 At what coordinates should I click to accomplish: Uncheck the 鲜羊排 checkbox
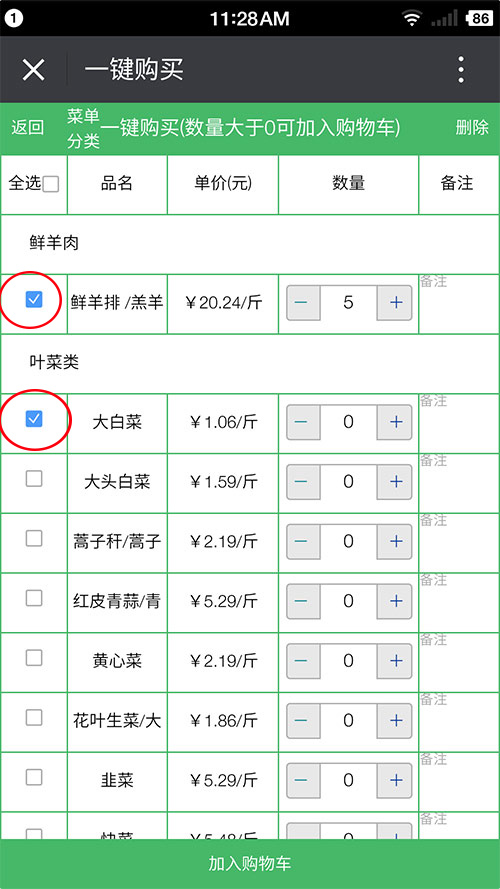coord(34,299)
